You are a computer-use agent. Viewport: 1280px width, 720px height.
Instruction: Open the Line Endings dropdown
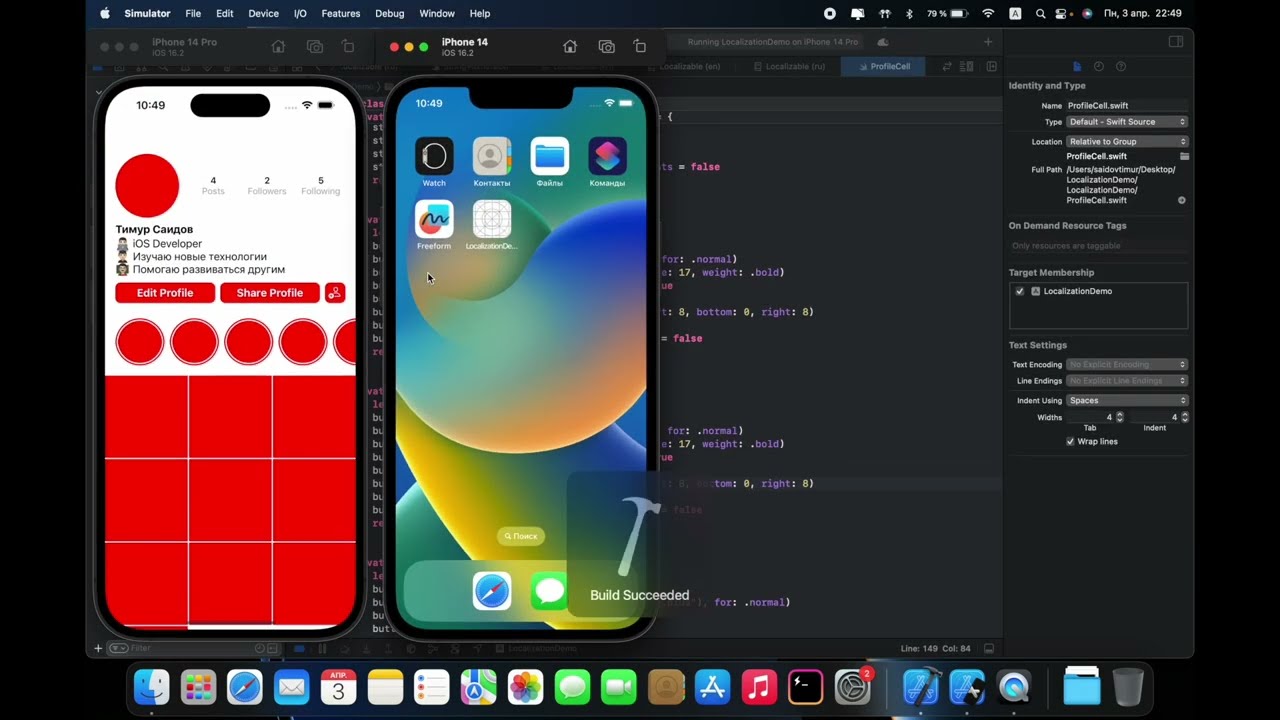point(1127,381)
